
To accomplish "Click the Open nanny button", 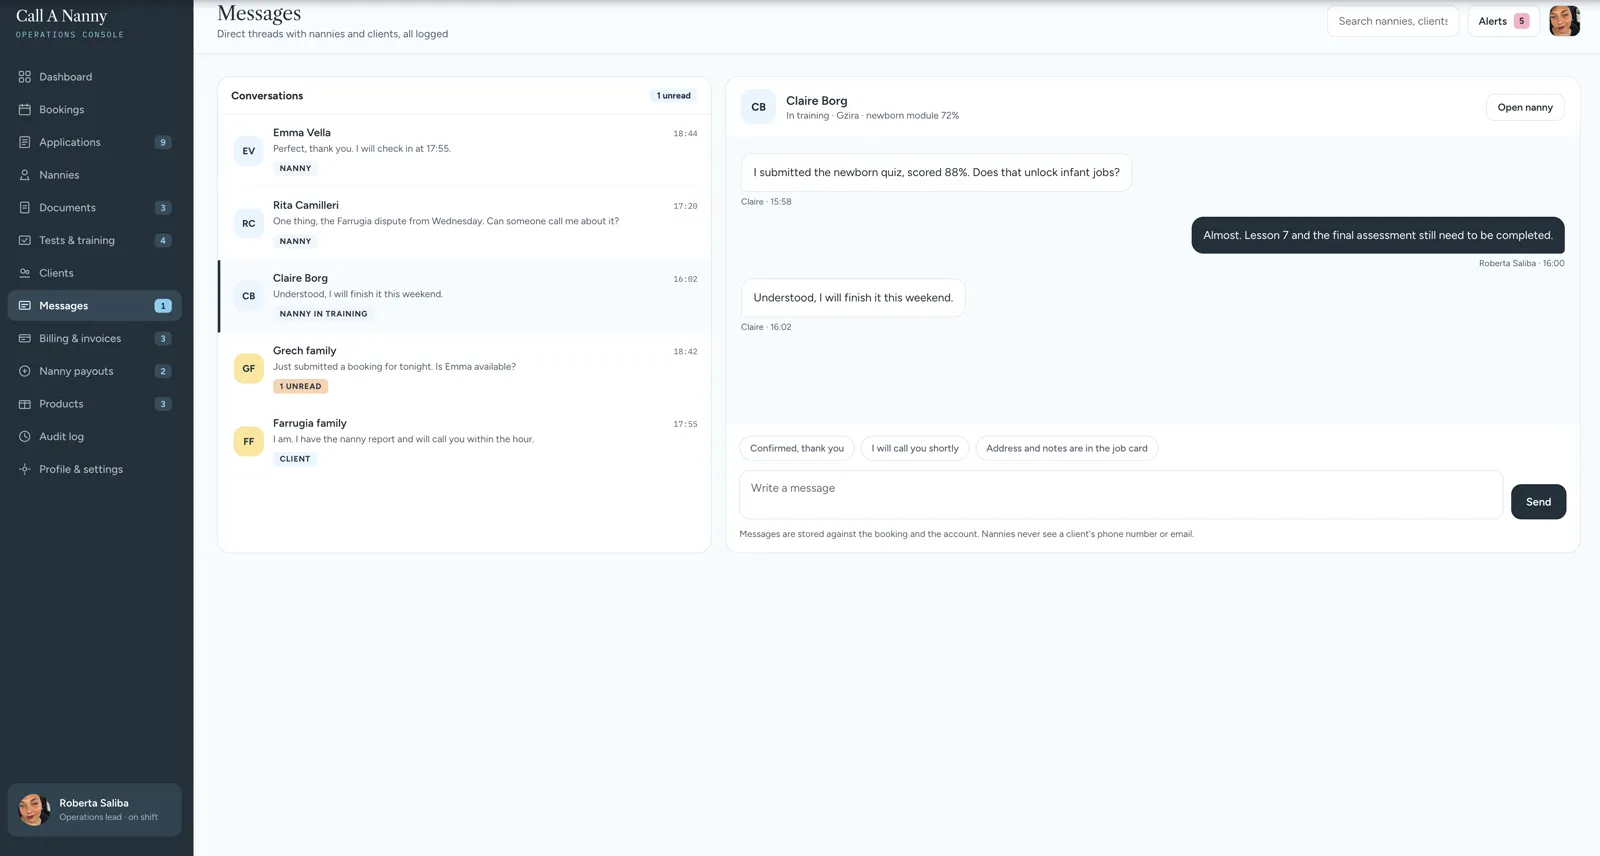I will [1525, 107].
